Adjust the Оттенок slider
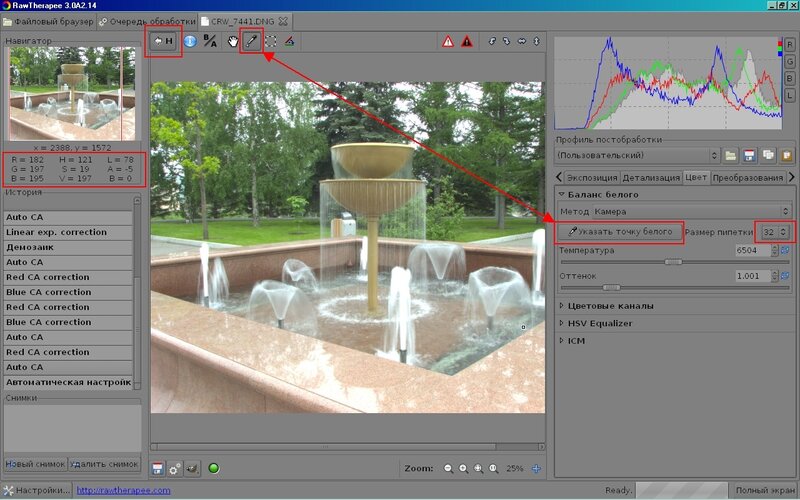 611,288
